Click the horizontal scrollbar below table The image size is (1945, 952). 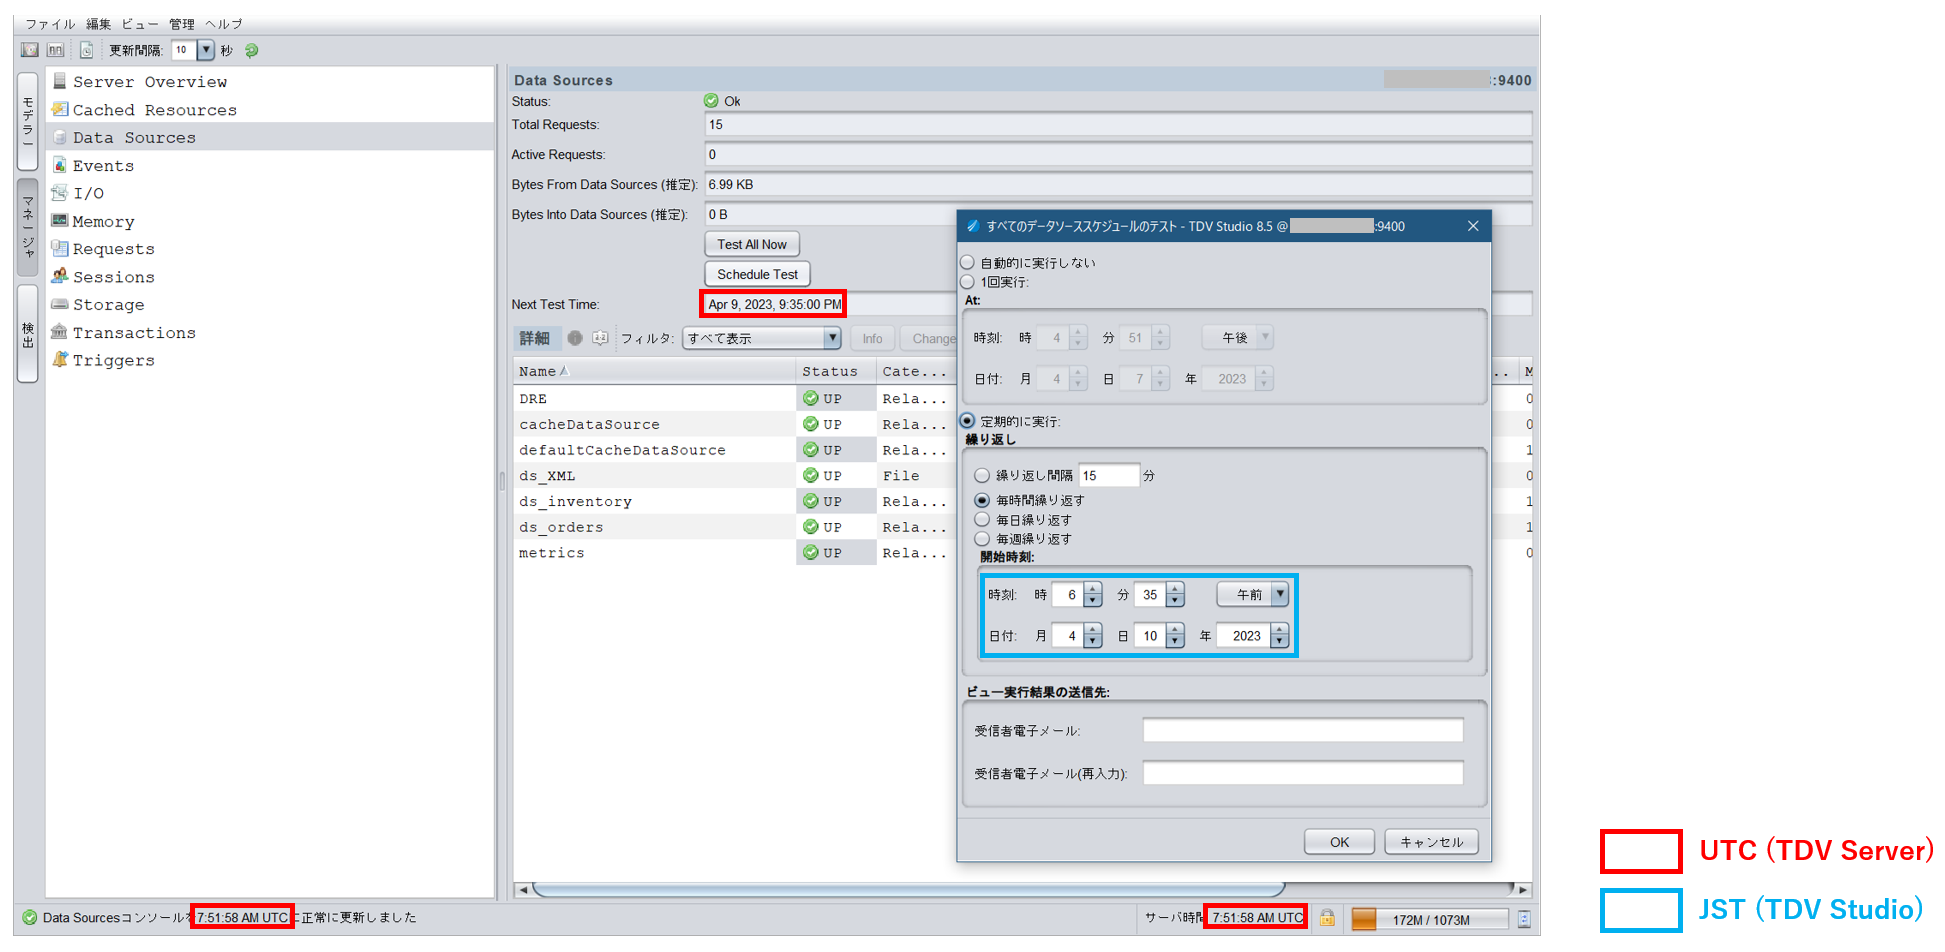[x=908, y=889]
